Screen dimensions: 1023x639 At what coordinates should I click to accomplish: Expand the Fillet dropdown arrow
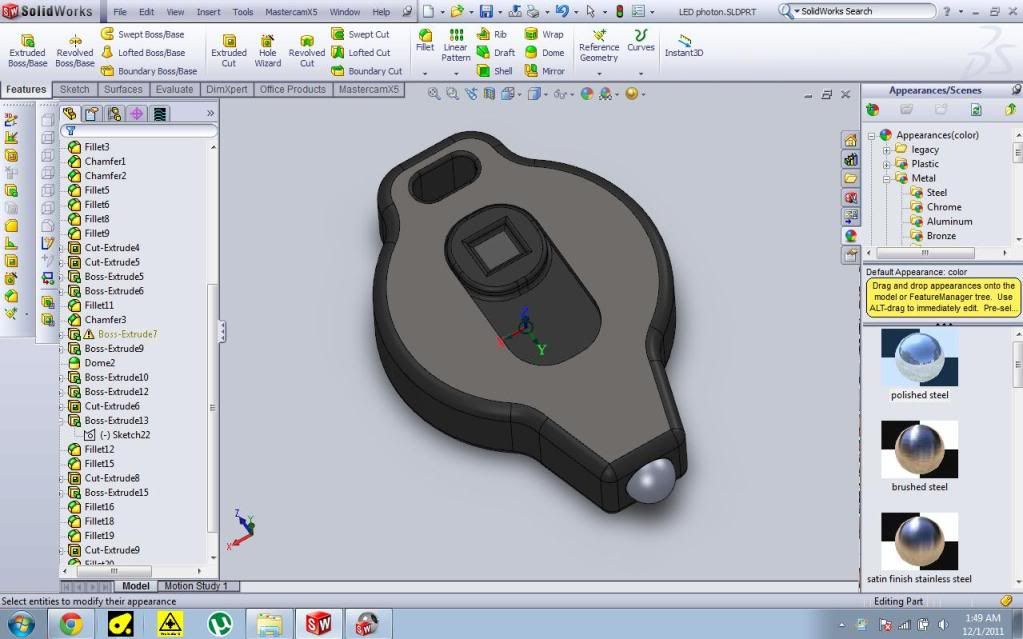point(425,74)
